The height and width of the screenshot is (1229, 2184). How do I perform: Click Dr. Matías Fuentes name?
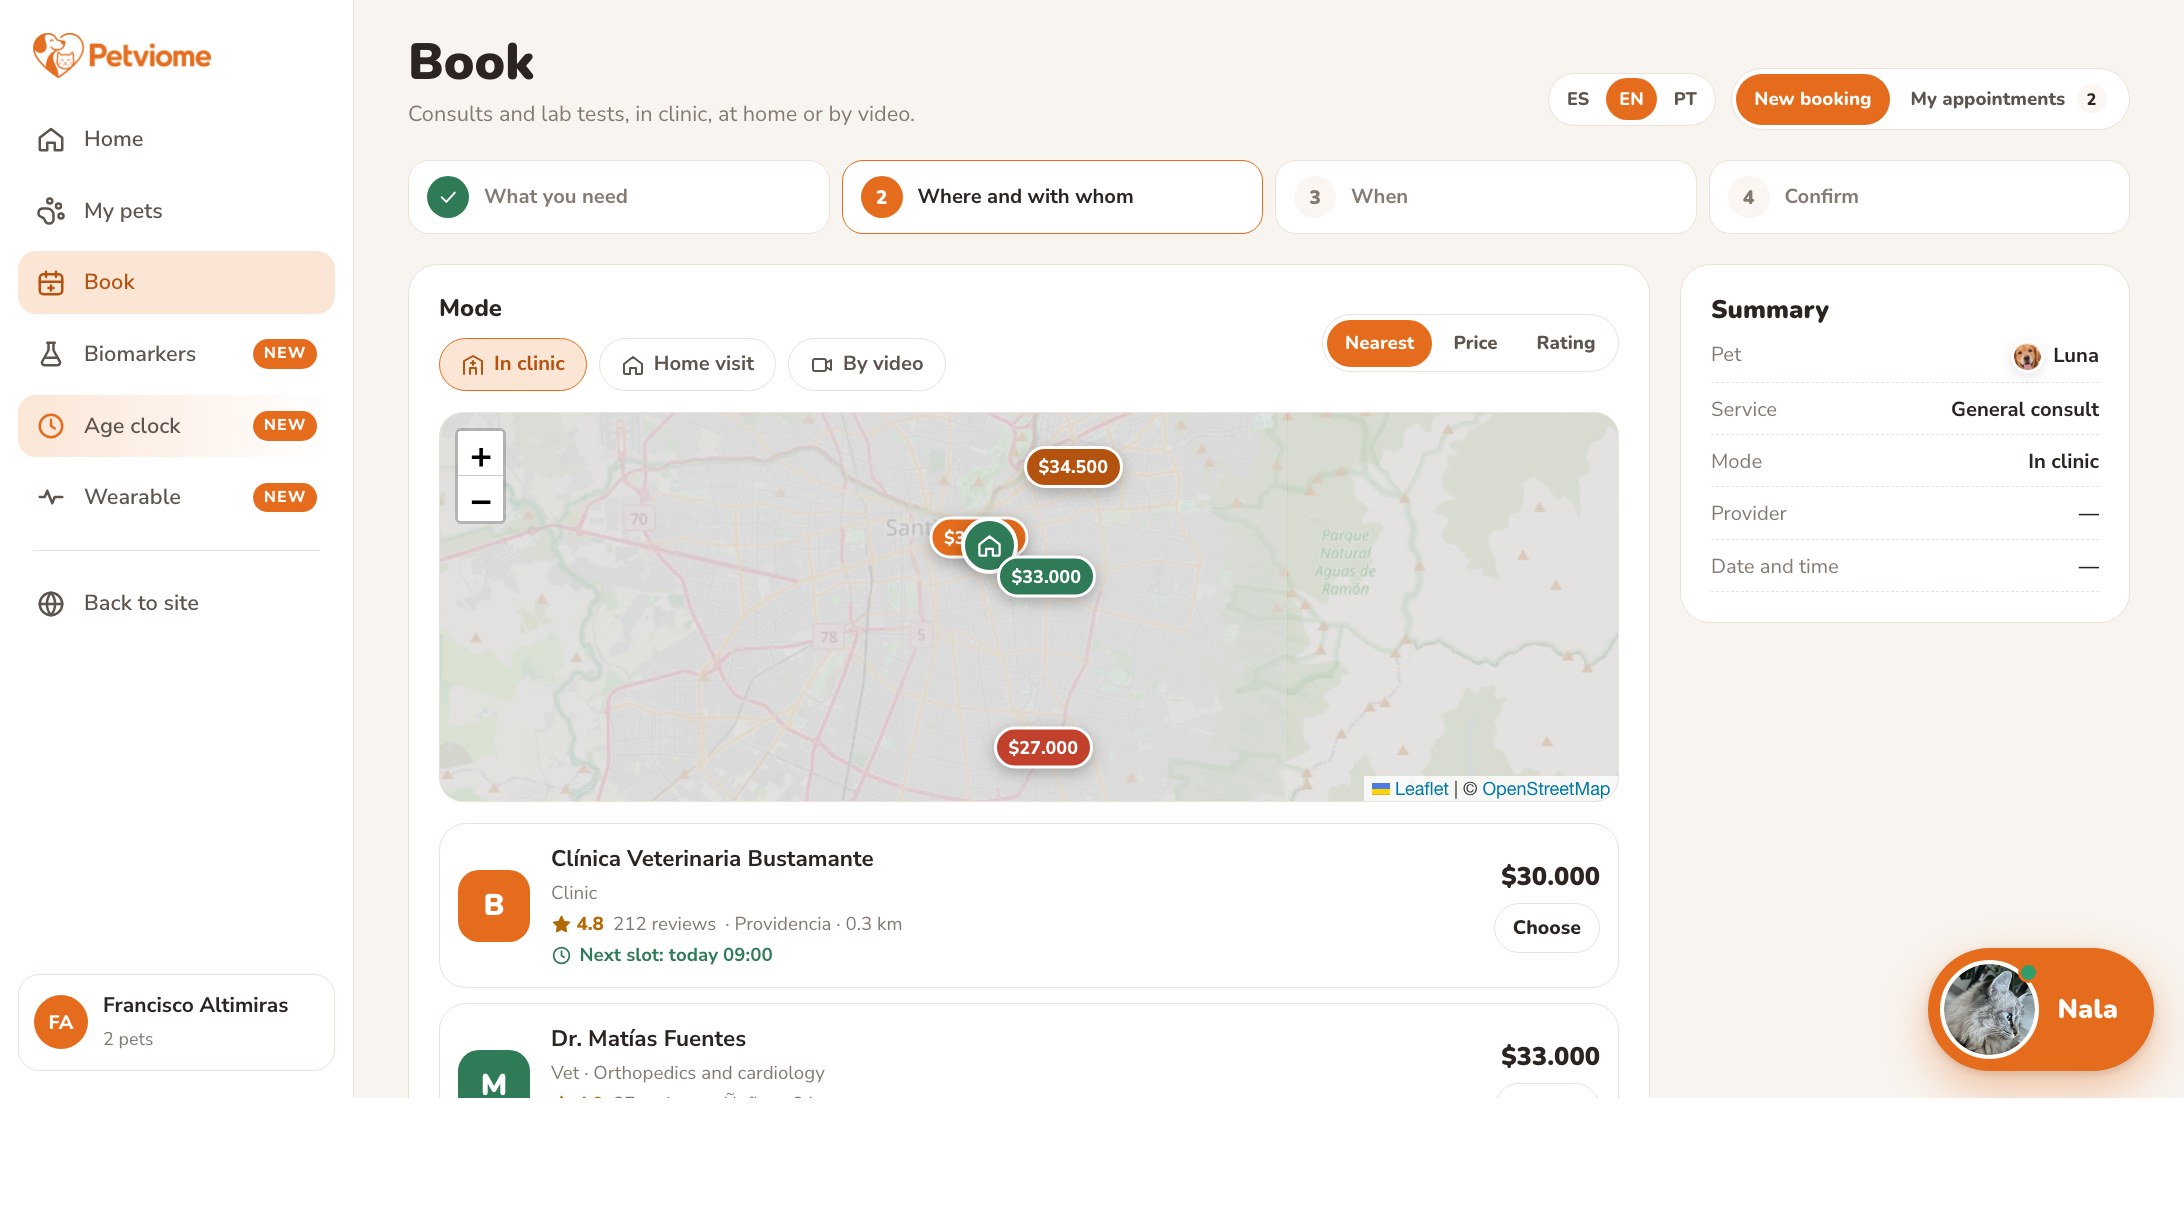coord(648,1039)
